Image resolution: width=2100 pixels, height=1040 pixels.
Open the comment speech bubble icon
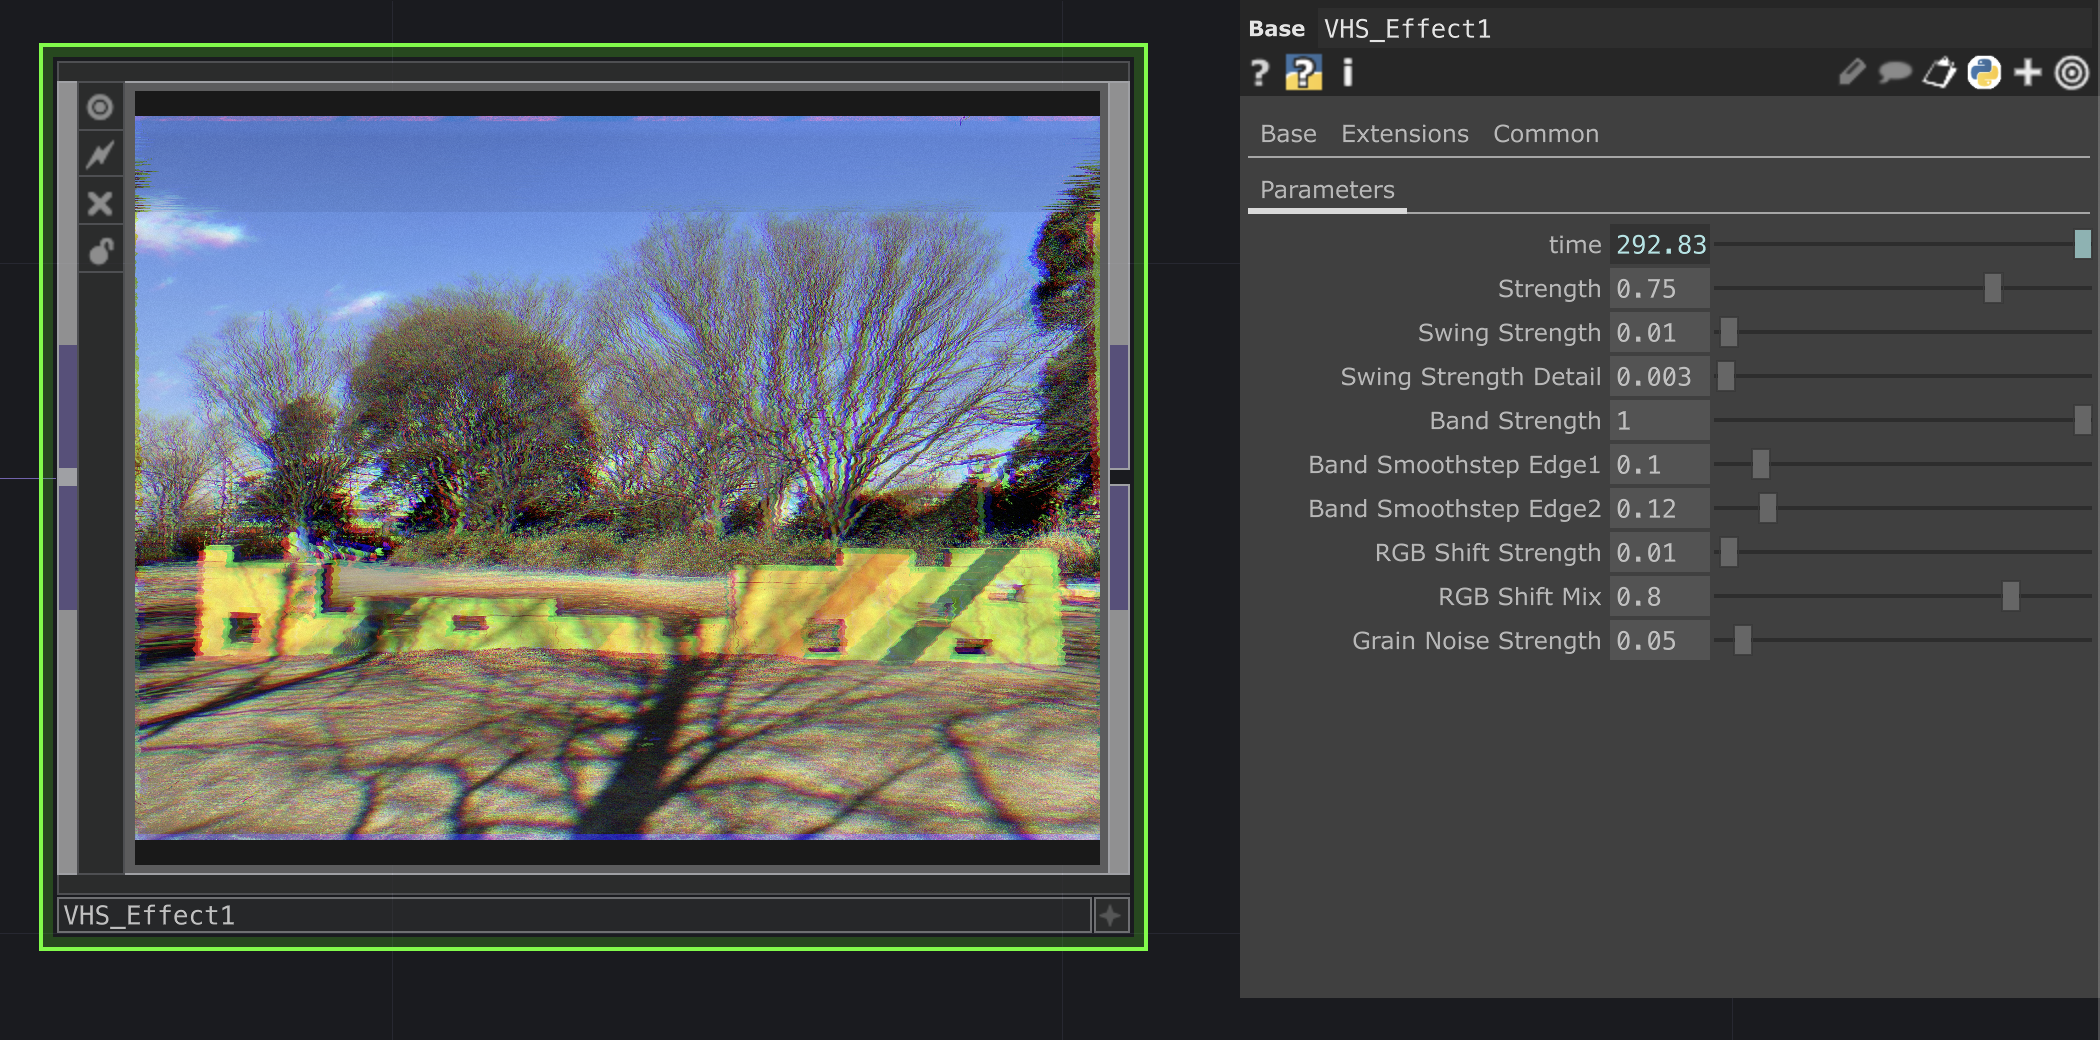(x=1895, y=72)
